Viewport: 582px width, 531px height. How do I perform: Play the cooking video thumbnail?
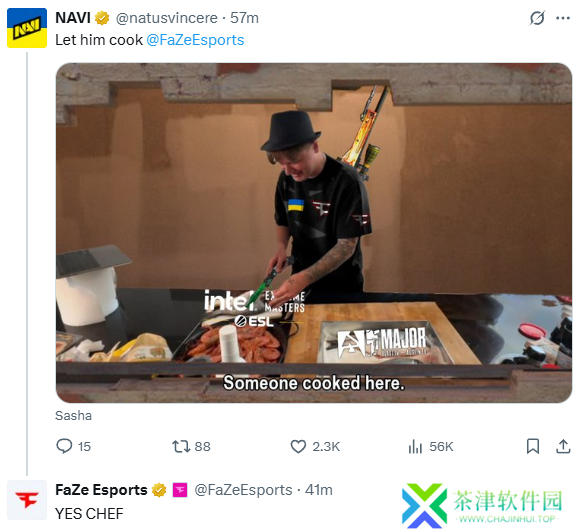[314, 233]
